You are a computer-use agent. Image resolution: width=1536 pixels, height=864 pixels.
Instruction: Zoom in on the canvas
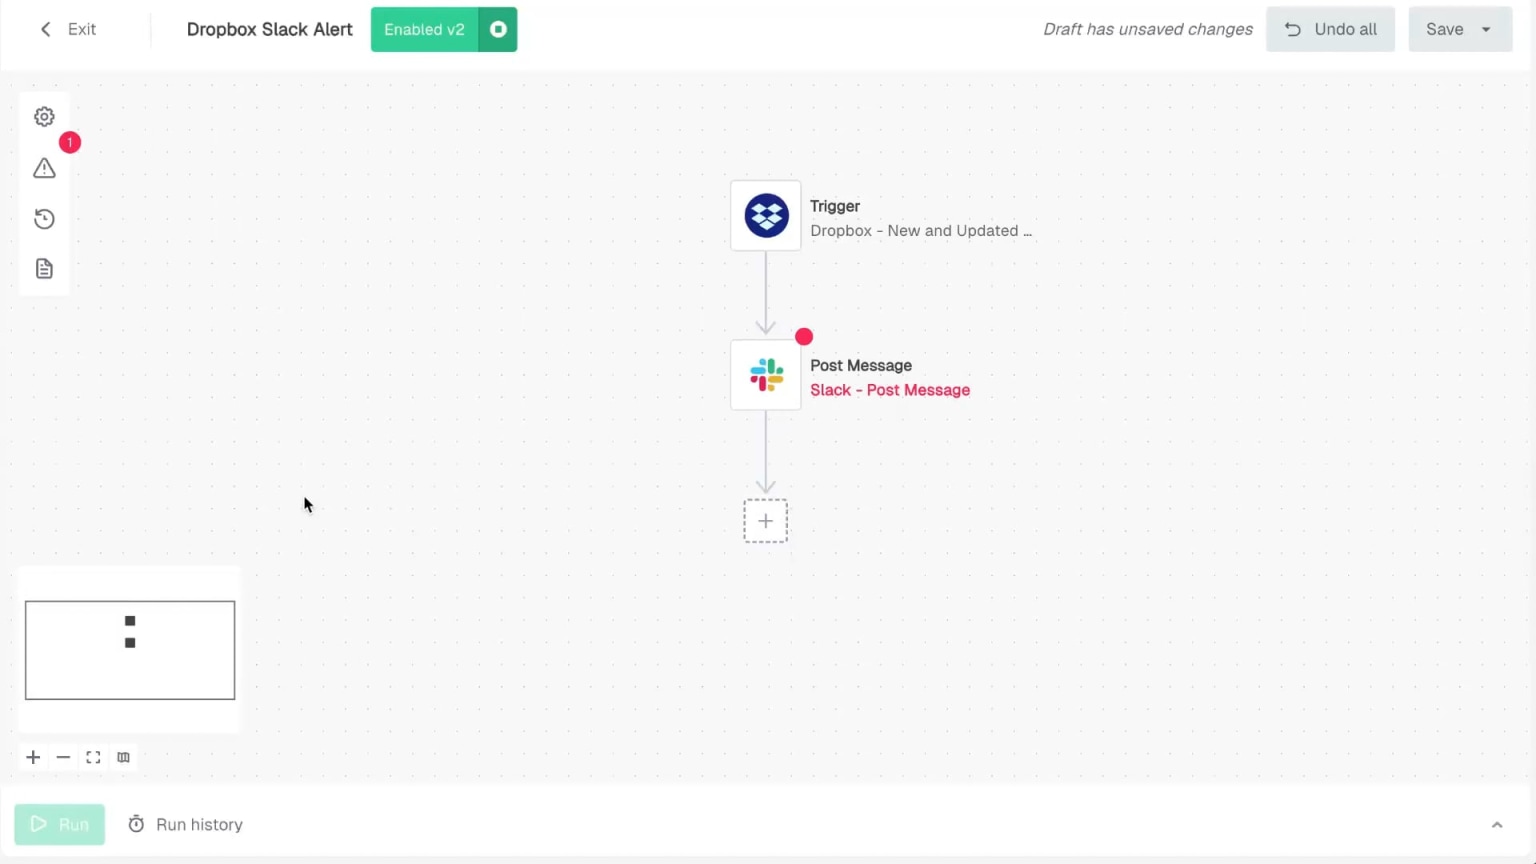pos(33,757)
